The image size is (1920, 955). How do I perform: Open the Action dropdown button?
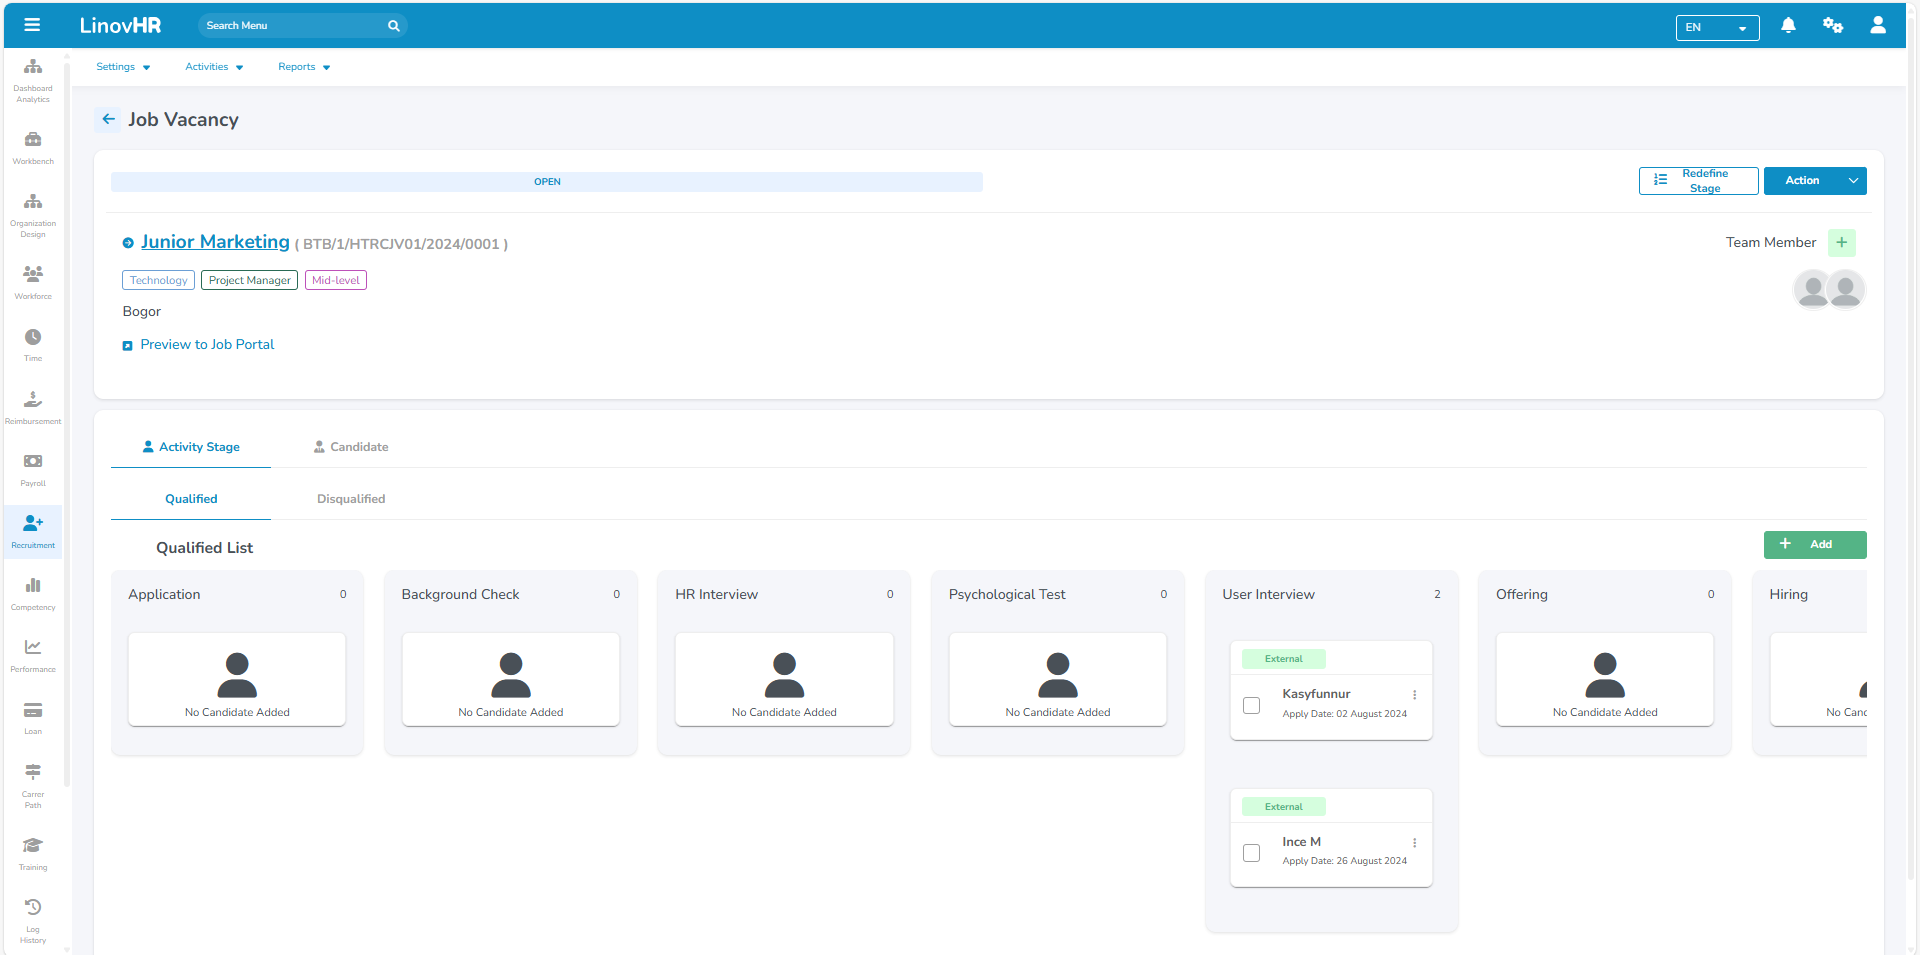click(1814, 181)
